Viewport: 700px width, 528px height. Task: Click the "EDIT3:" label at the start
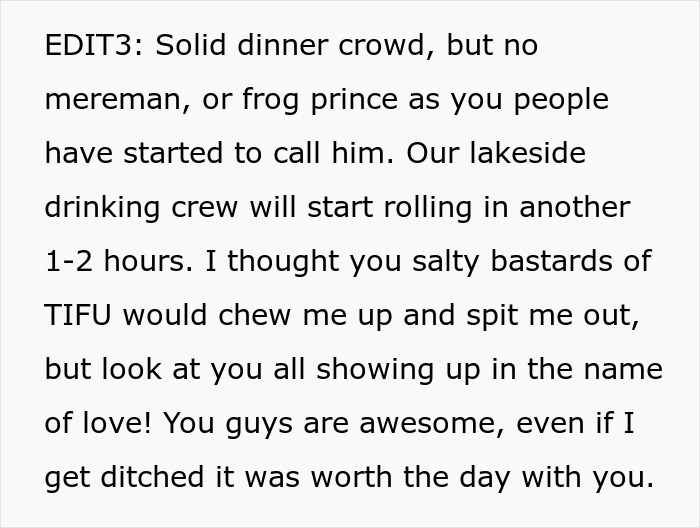coord(94,47)
